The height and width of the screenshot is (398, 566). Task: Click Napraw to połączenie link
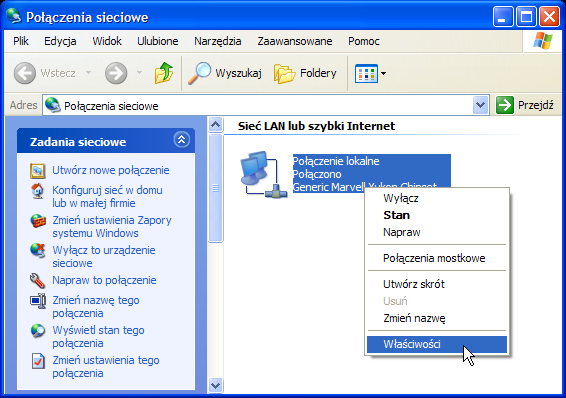click(104, 280)
